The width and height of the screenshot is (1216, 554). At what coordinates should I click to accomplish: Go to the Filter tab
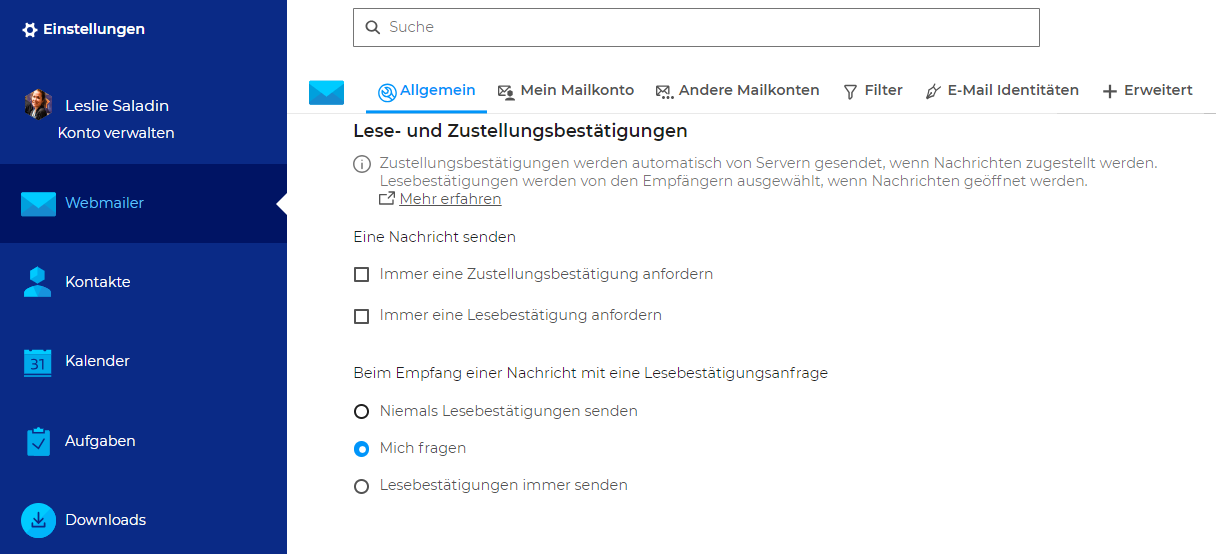coord(873,91)
